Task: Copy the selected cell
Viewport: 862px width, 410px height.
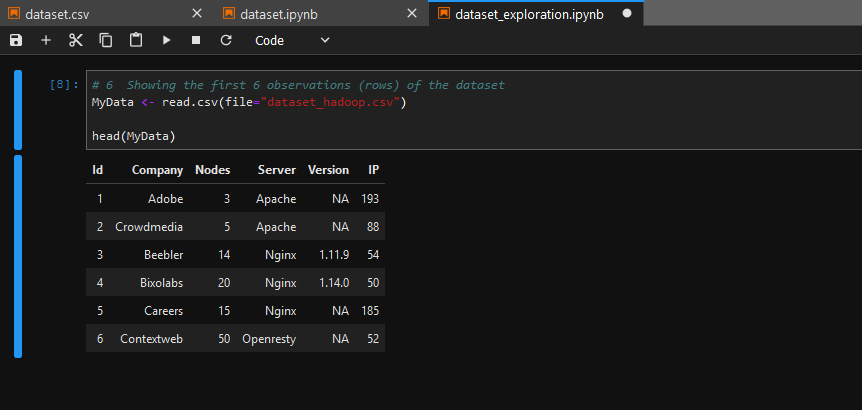Action: coord(106,40)
